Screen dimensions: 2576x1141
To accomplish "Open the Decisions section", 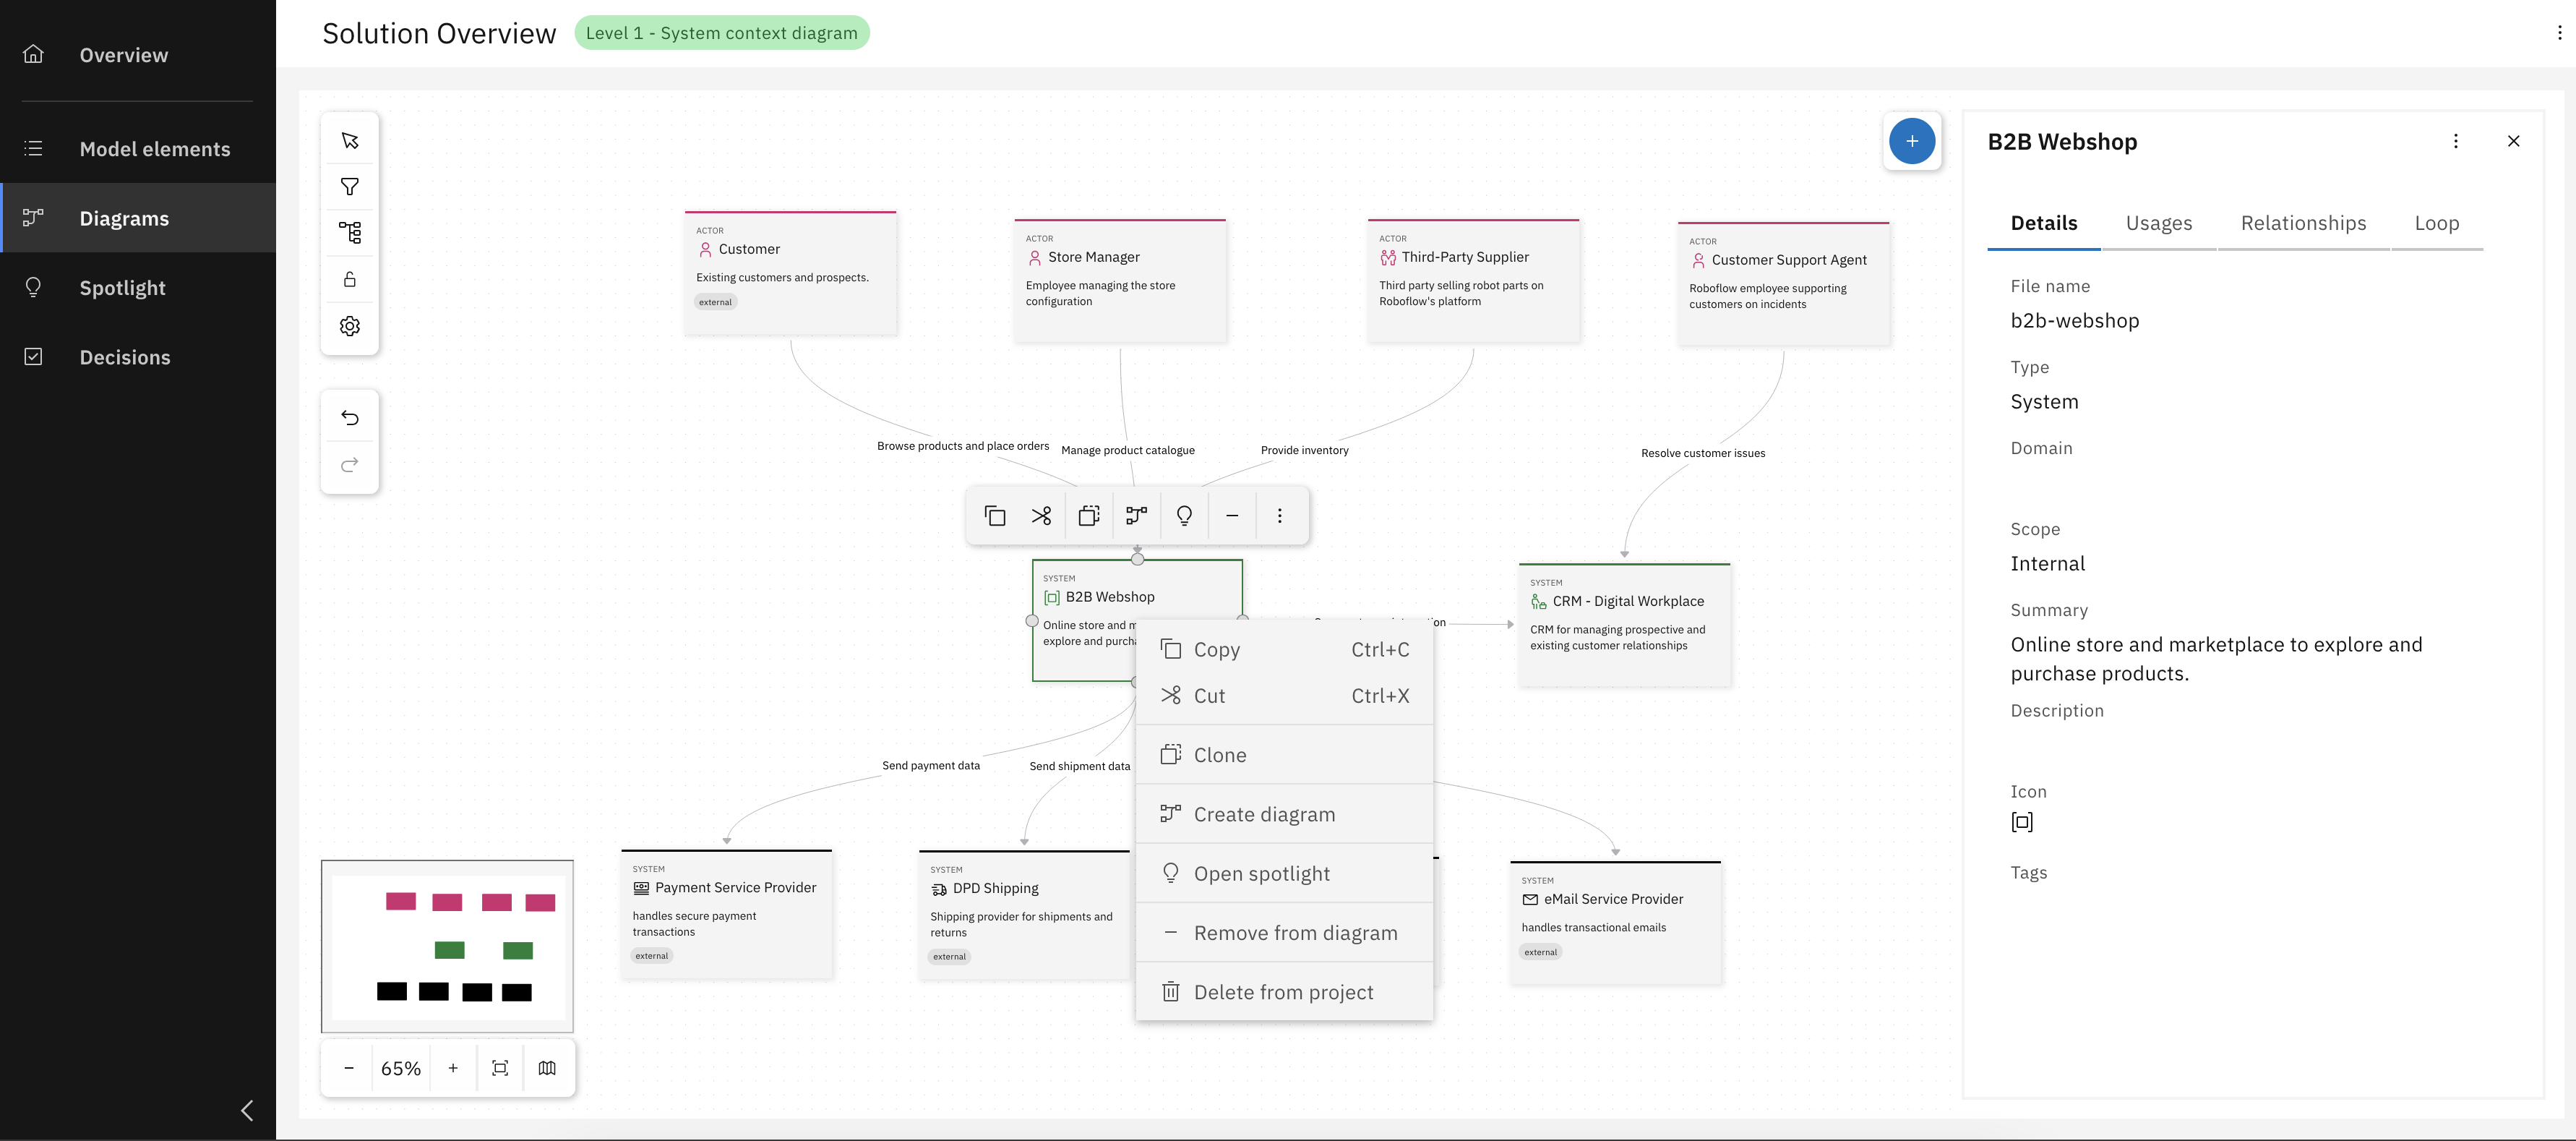I will (125, 357).
